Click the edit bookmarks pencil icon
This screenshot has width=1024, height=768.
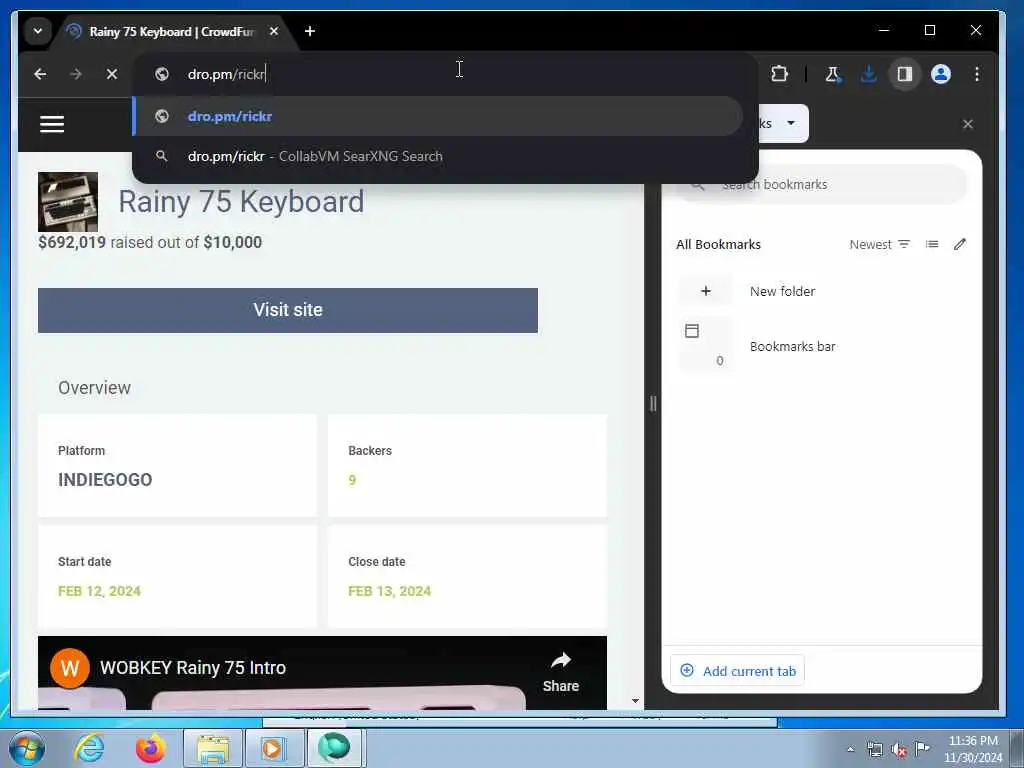(959, 244)
